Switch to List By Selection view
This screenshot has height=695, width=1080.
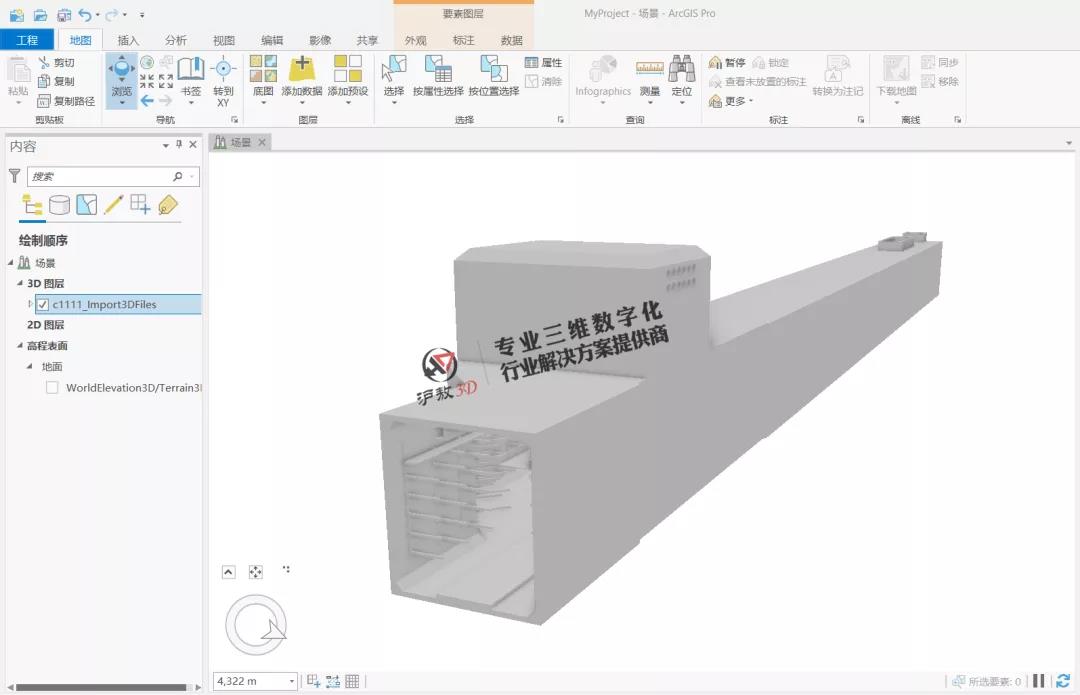click(86, 205)
